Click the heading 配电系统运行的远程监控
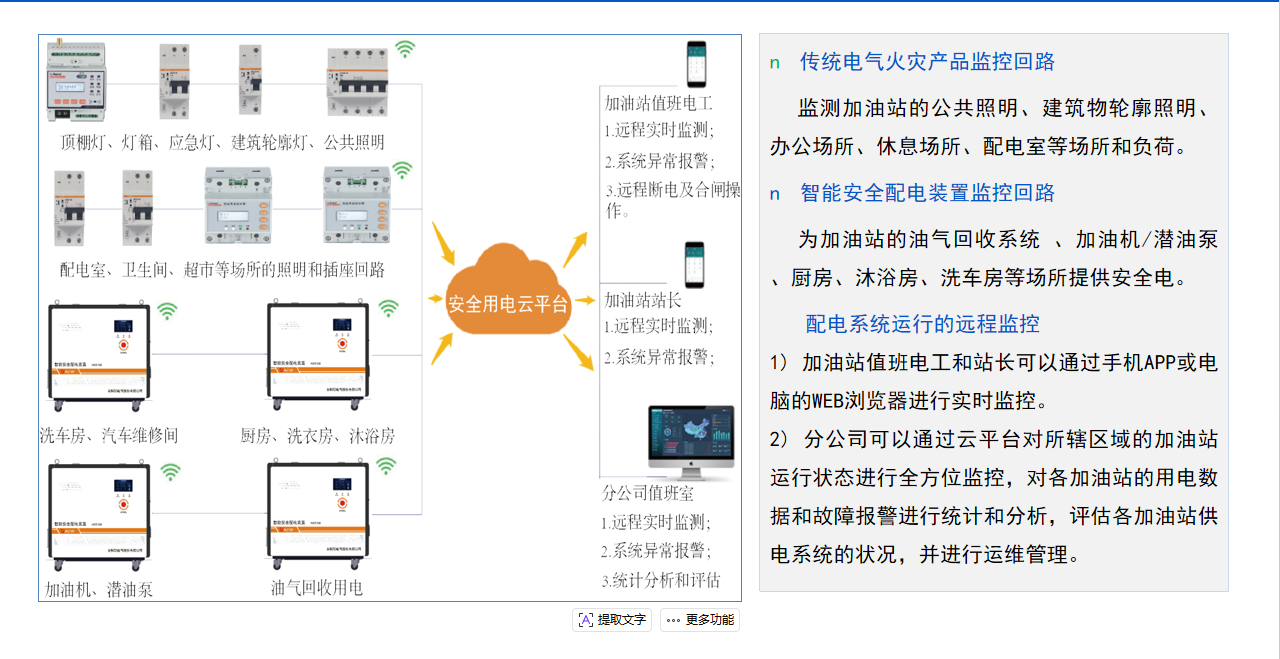The width and height of the screenshot is (1280, 659). (x=923, y=324)
